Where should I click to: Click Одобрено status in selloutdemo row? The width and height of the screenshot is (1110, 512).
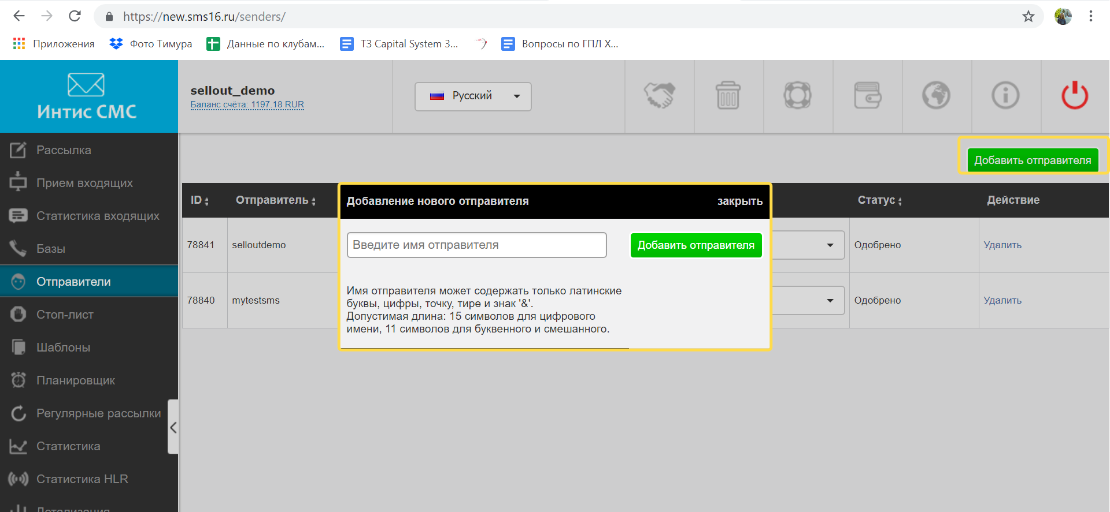coord(877,245)
